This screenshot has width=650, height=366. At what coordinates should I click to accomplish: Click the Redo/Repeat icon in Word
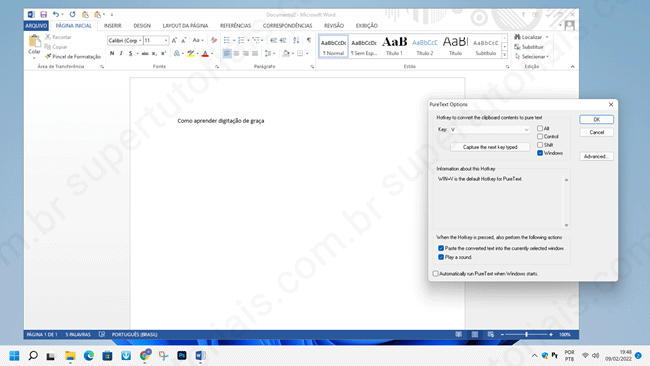(73, 15)
